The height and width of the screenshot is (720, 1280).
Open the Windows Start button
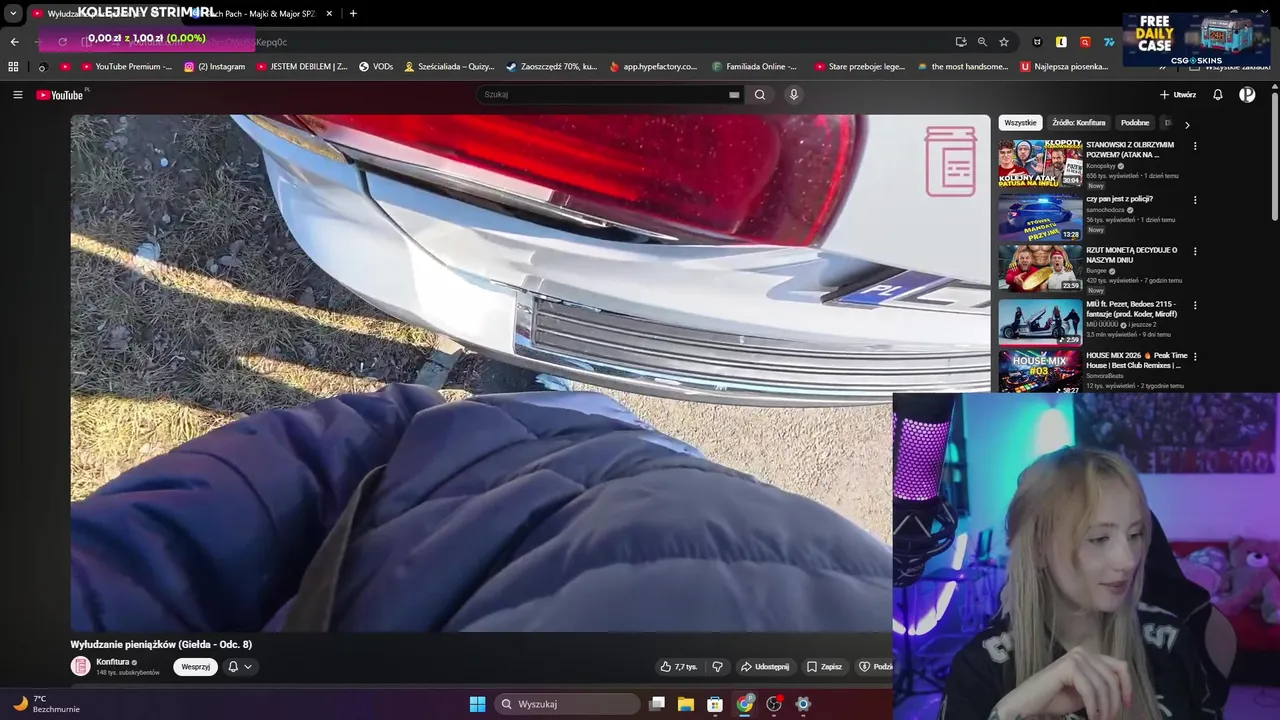[x=477, y=704]
